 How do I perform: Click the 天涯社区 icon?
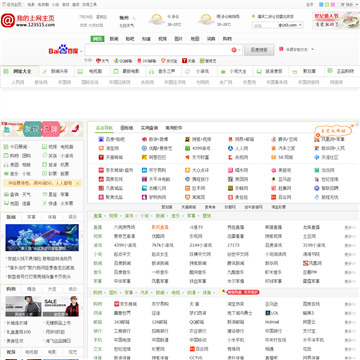(x=317, y=157)
